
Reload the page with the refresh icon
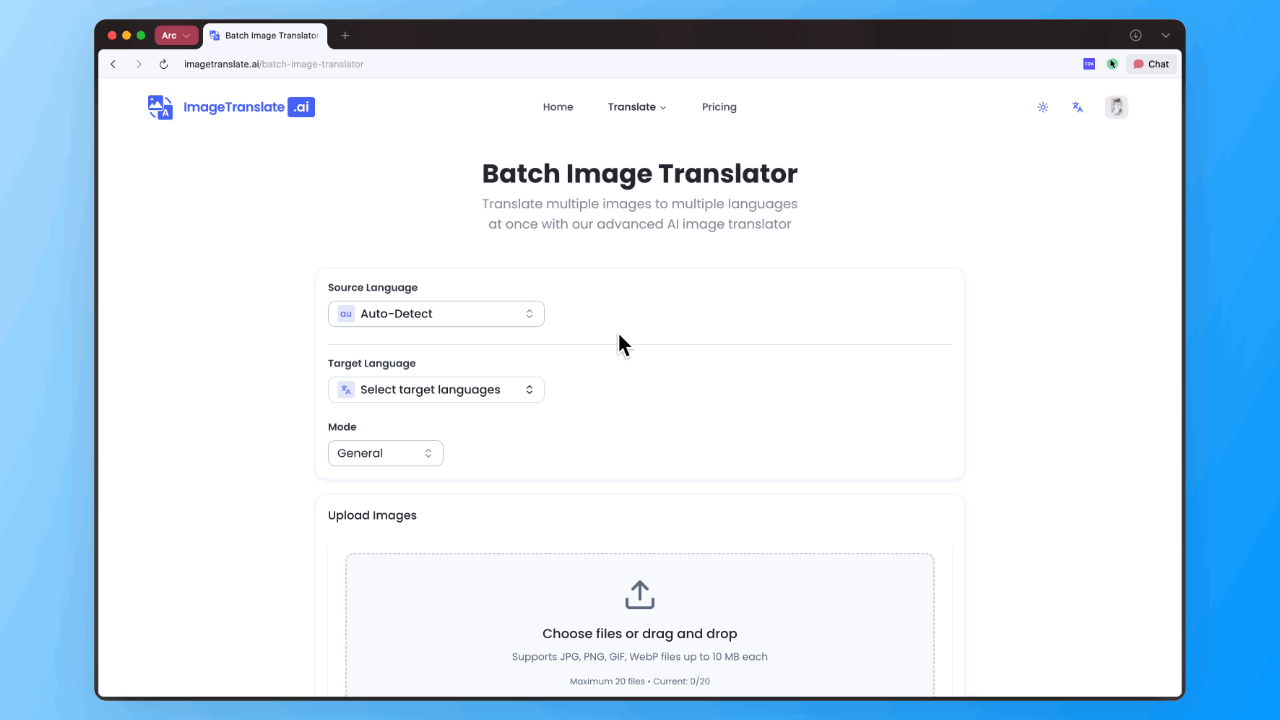coord(163,64)
